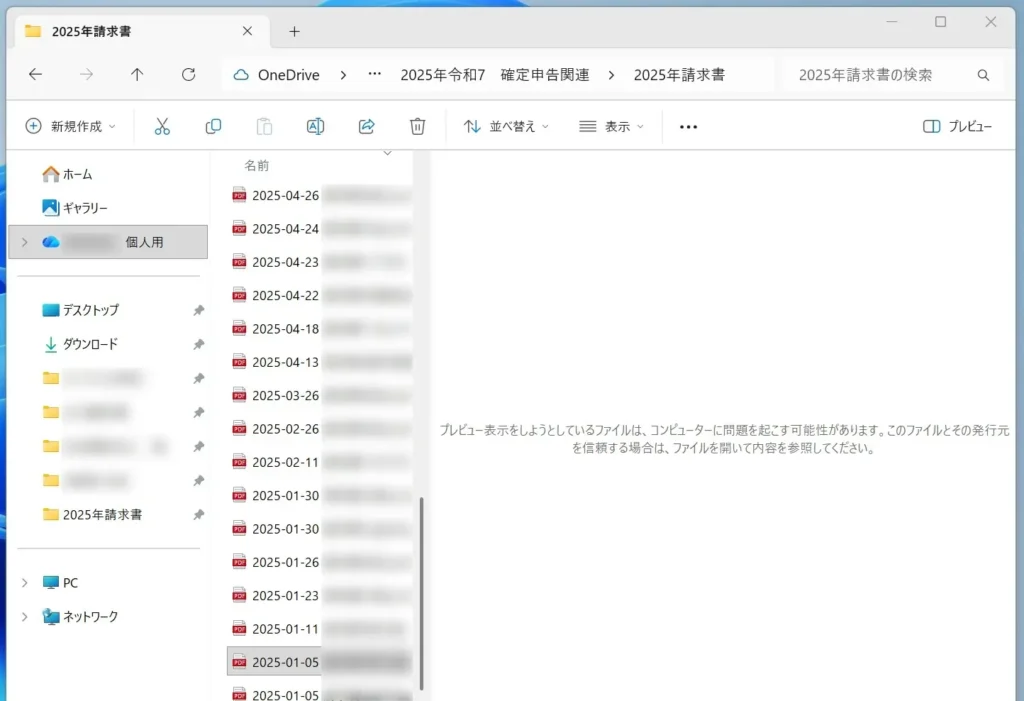Click the file list vertical scrollbar
Screen dimensions: 1024x701
point(421,592)
